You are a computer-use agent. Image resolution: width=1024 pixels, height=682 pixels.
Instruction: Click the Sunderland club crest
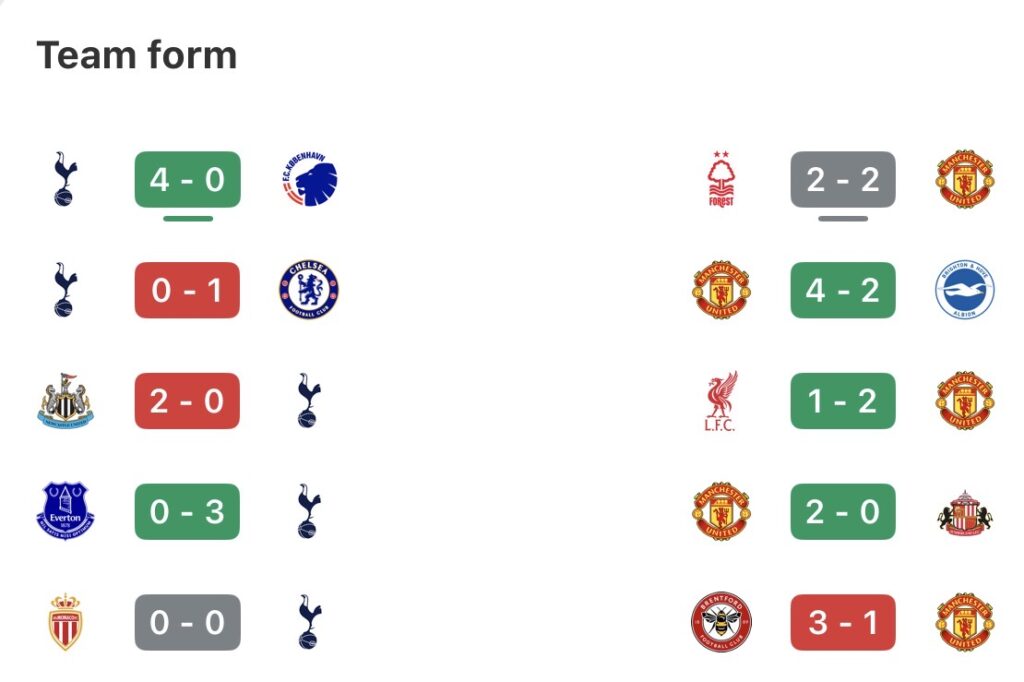click(965, 512)
